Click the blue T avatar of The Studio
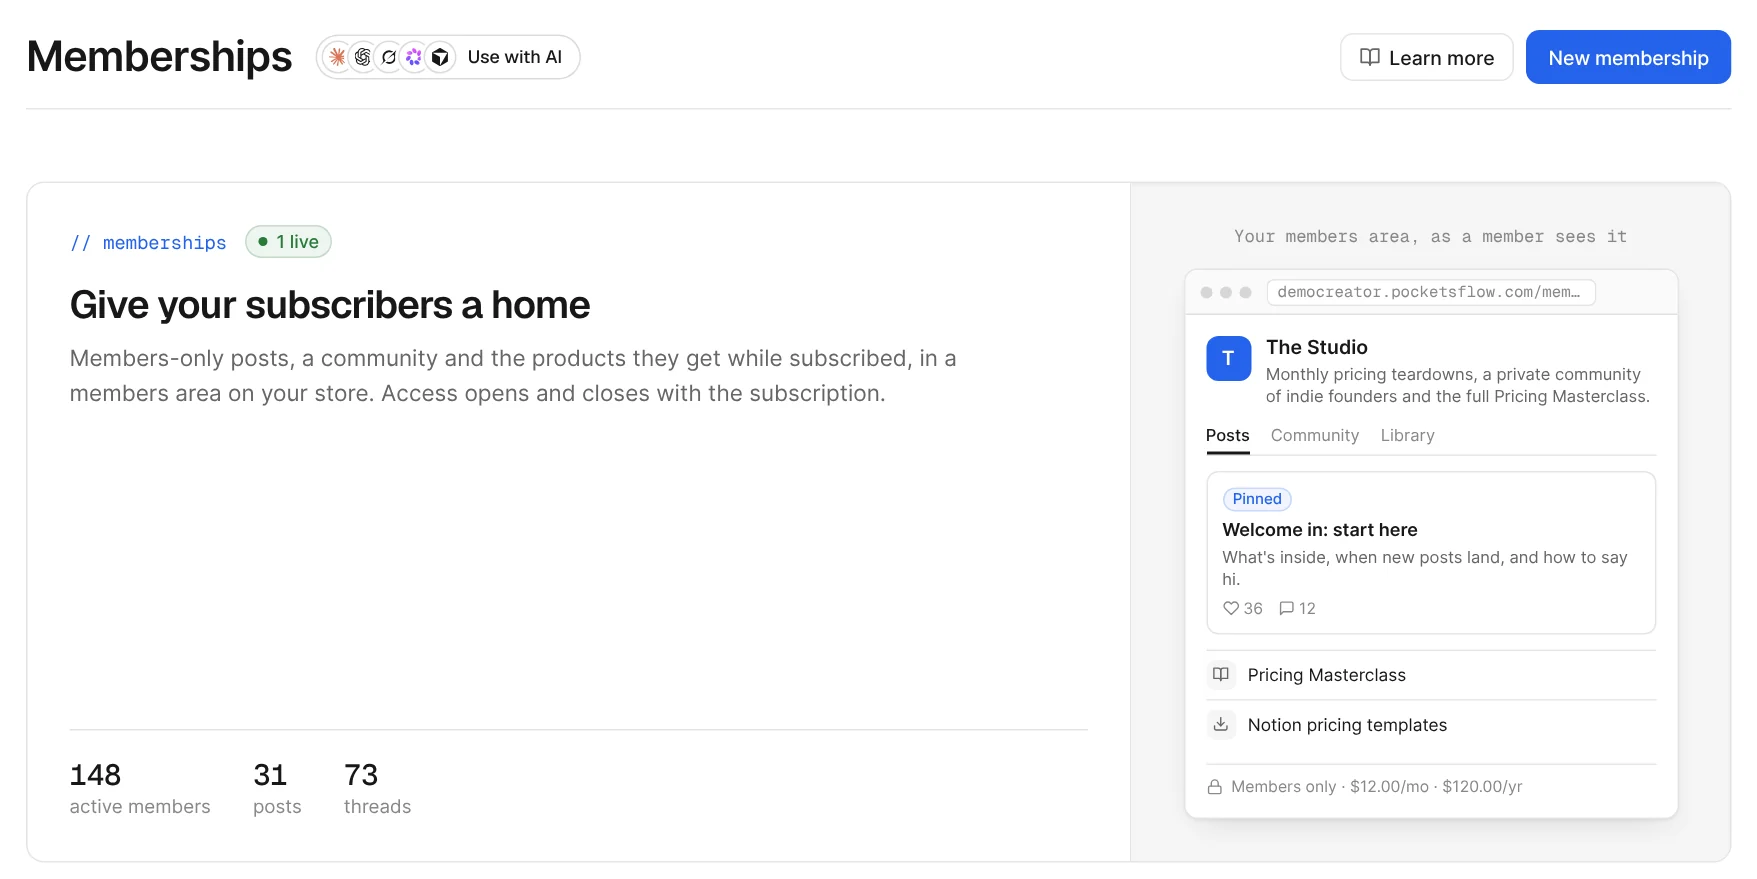This screenshot has height=879, width=1757. 1228,358
